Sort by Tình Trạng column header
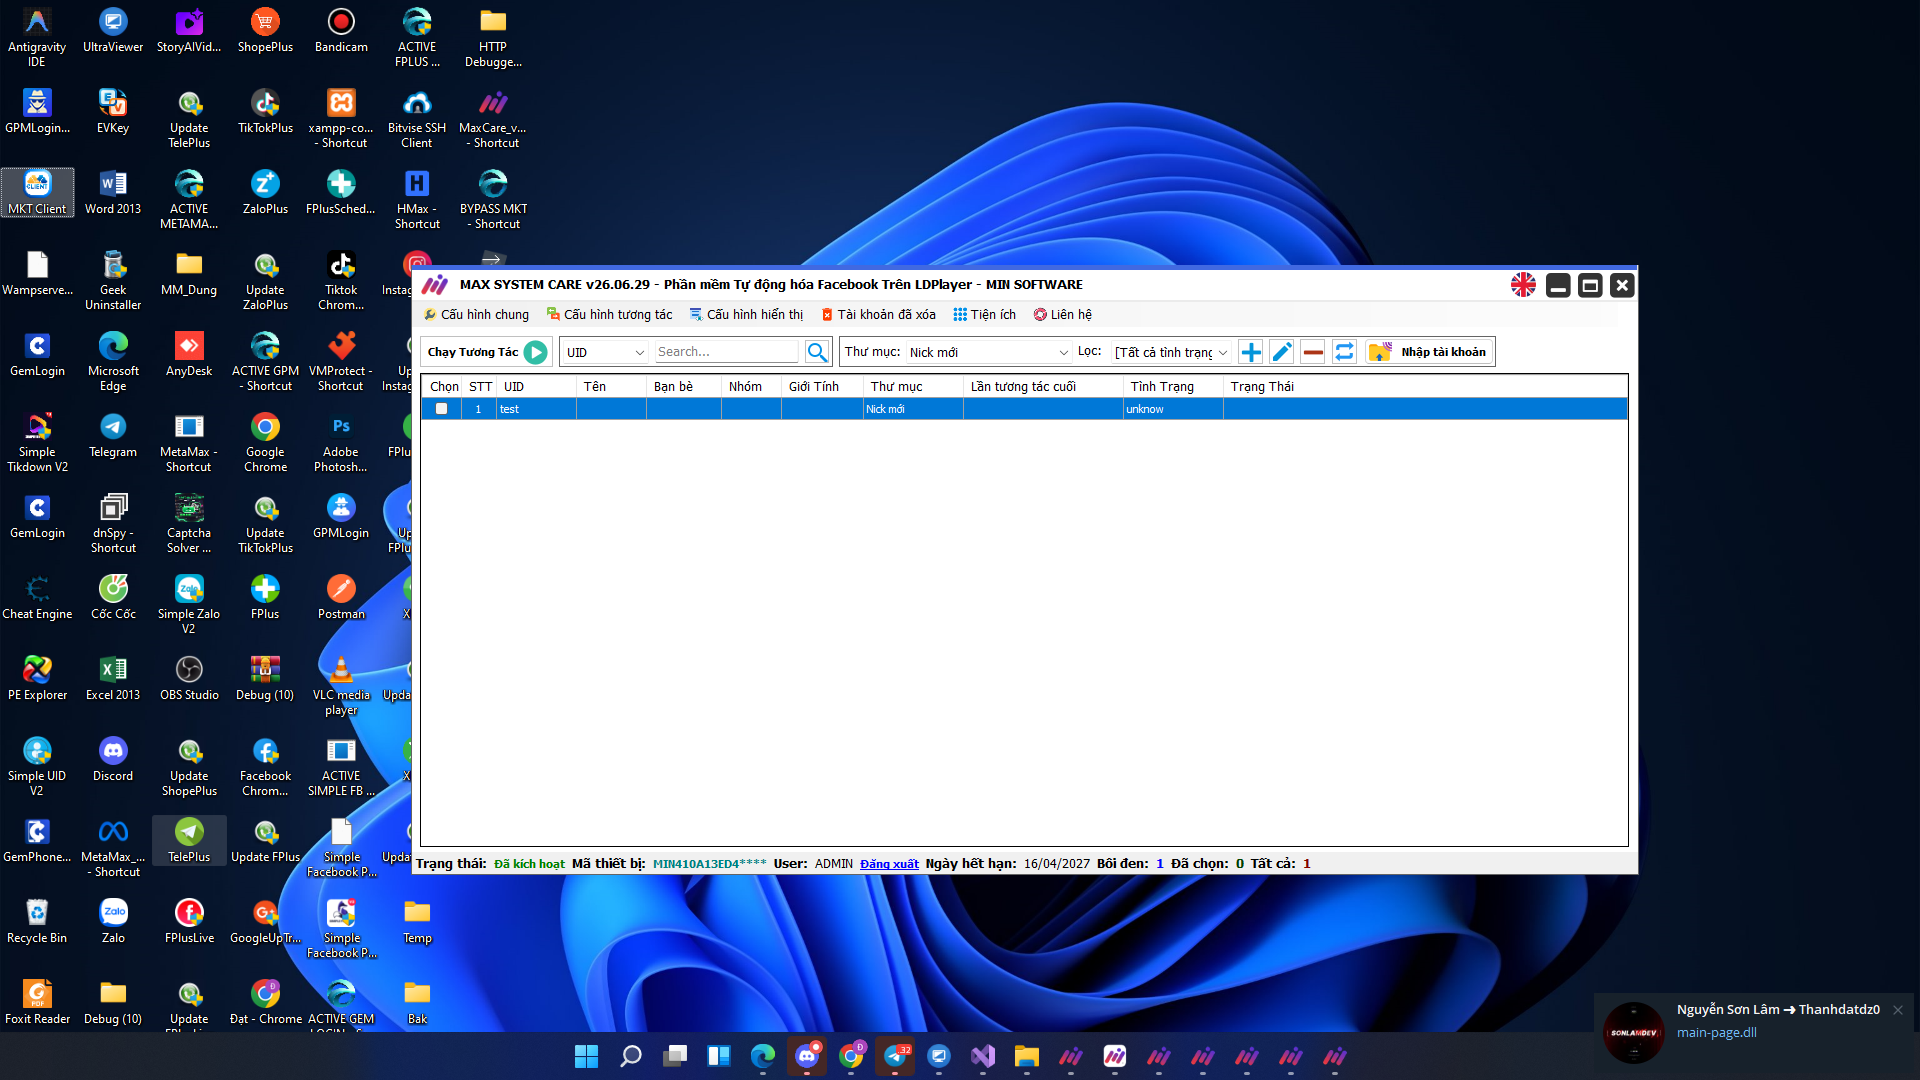 [x=1173, y=387]
